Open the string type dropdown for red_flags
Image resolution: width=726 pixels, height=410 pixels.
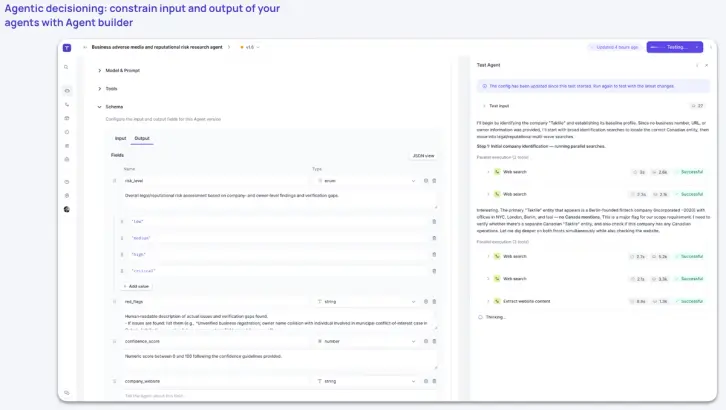click(366, 302)
